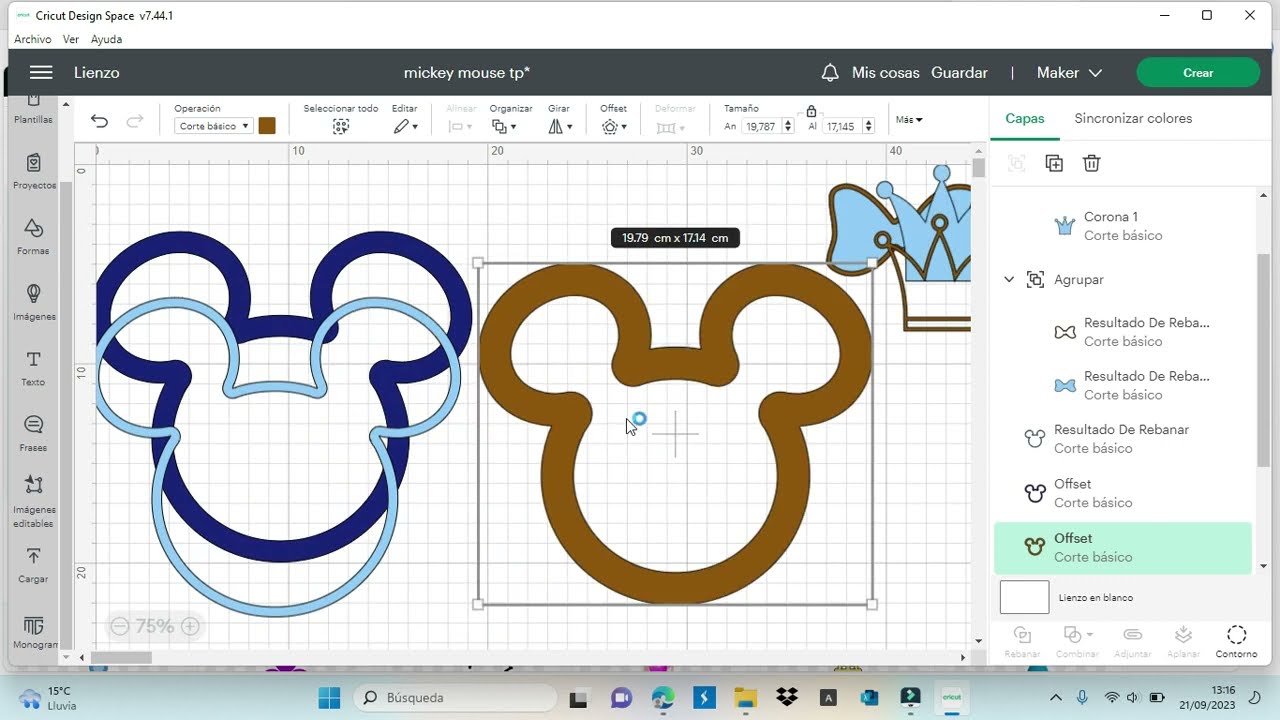The height and width of the screenshot is (720, 1280).
Task: Open Dropbox from taskbar
Action: (787, 697)
